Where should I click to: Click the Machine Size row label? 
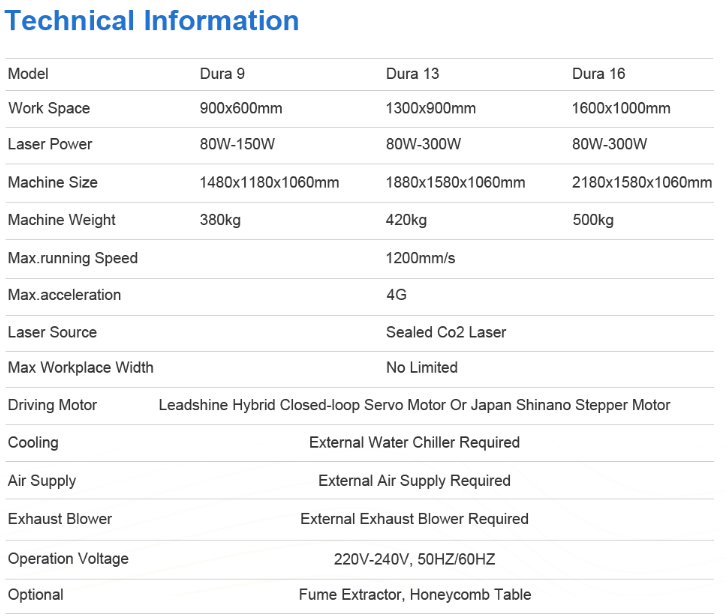tap(53, 182)
